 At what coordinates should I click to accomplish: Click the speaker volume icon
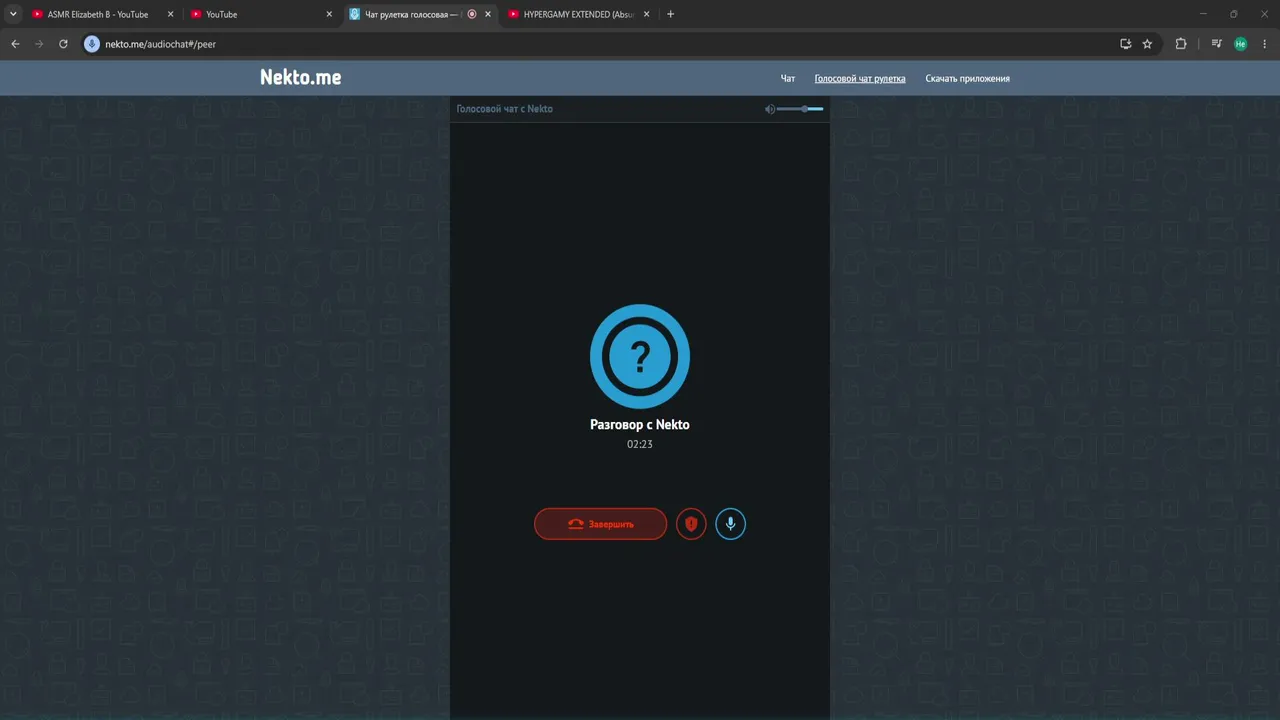770,109
